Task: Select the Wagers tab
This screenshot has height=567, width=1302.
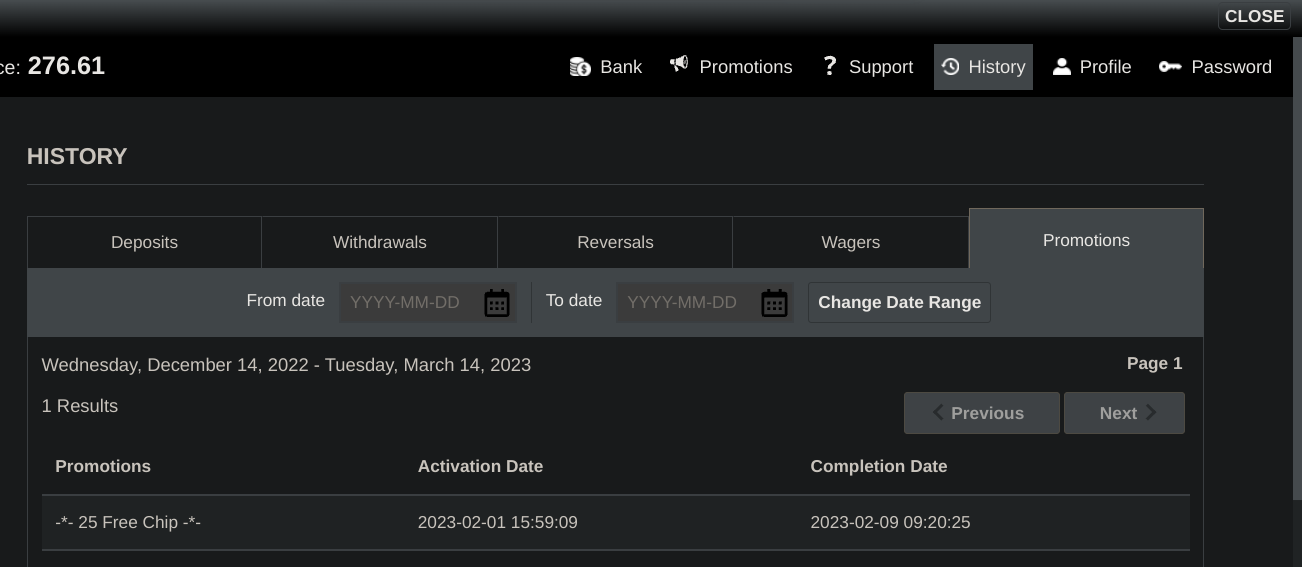Action: click(x=850, y=242)
